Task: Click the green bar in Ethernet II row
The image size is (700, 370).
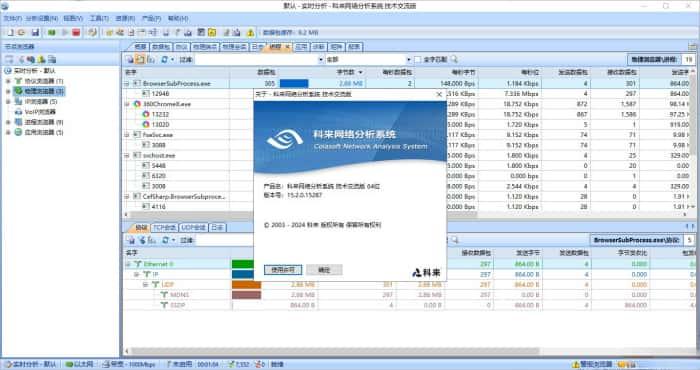Action: tap(243, 264)
